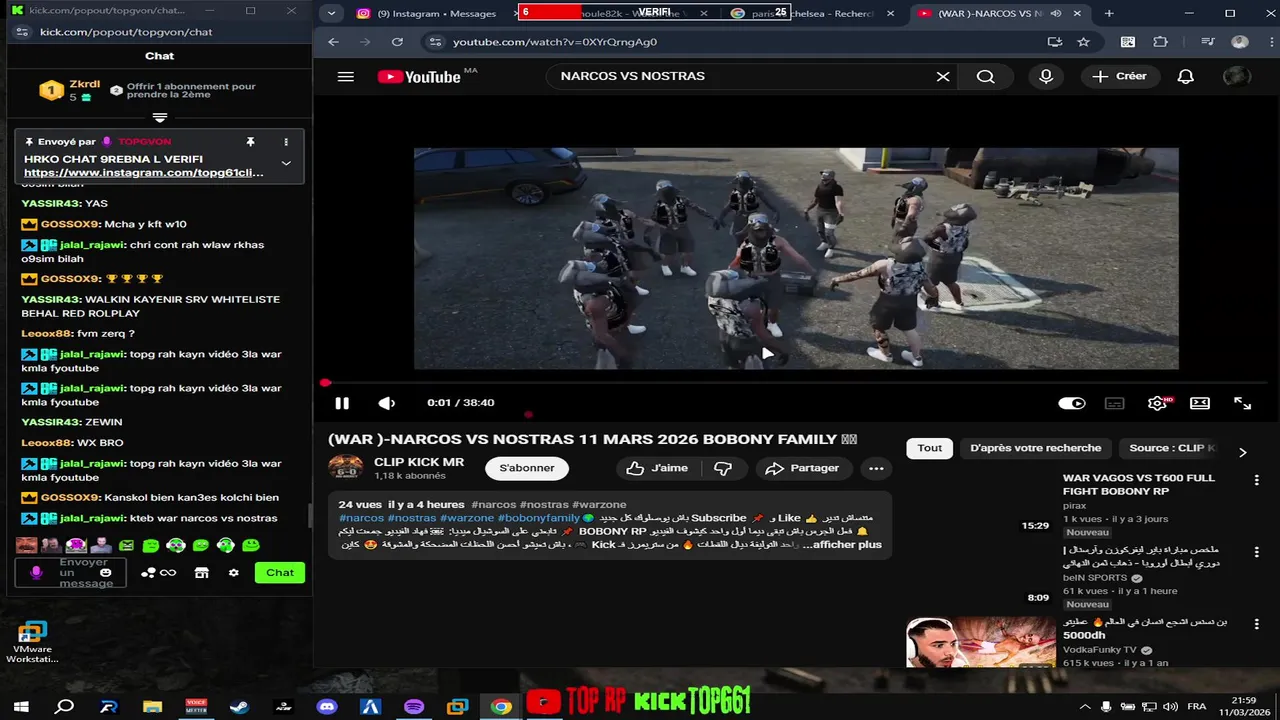This screenshot has height=720, width=1280.
Task: Open the VodkaFunky TV video thumbnail
Action: point(981,642)
